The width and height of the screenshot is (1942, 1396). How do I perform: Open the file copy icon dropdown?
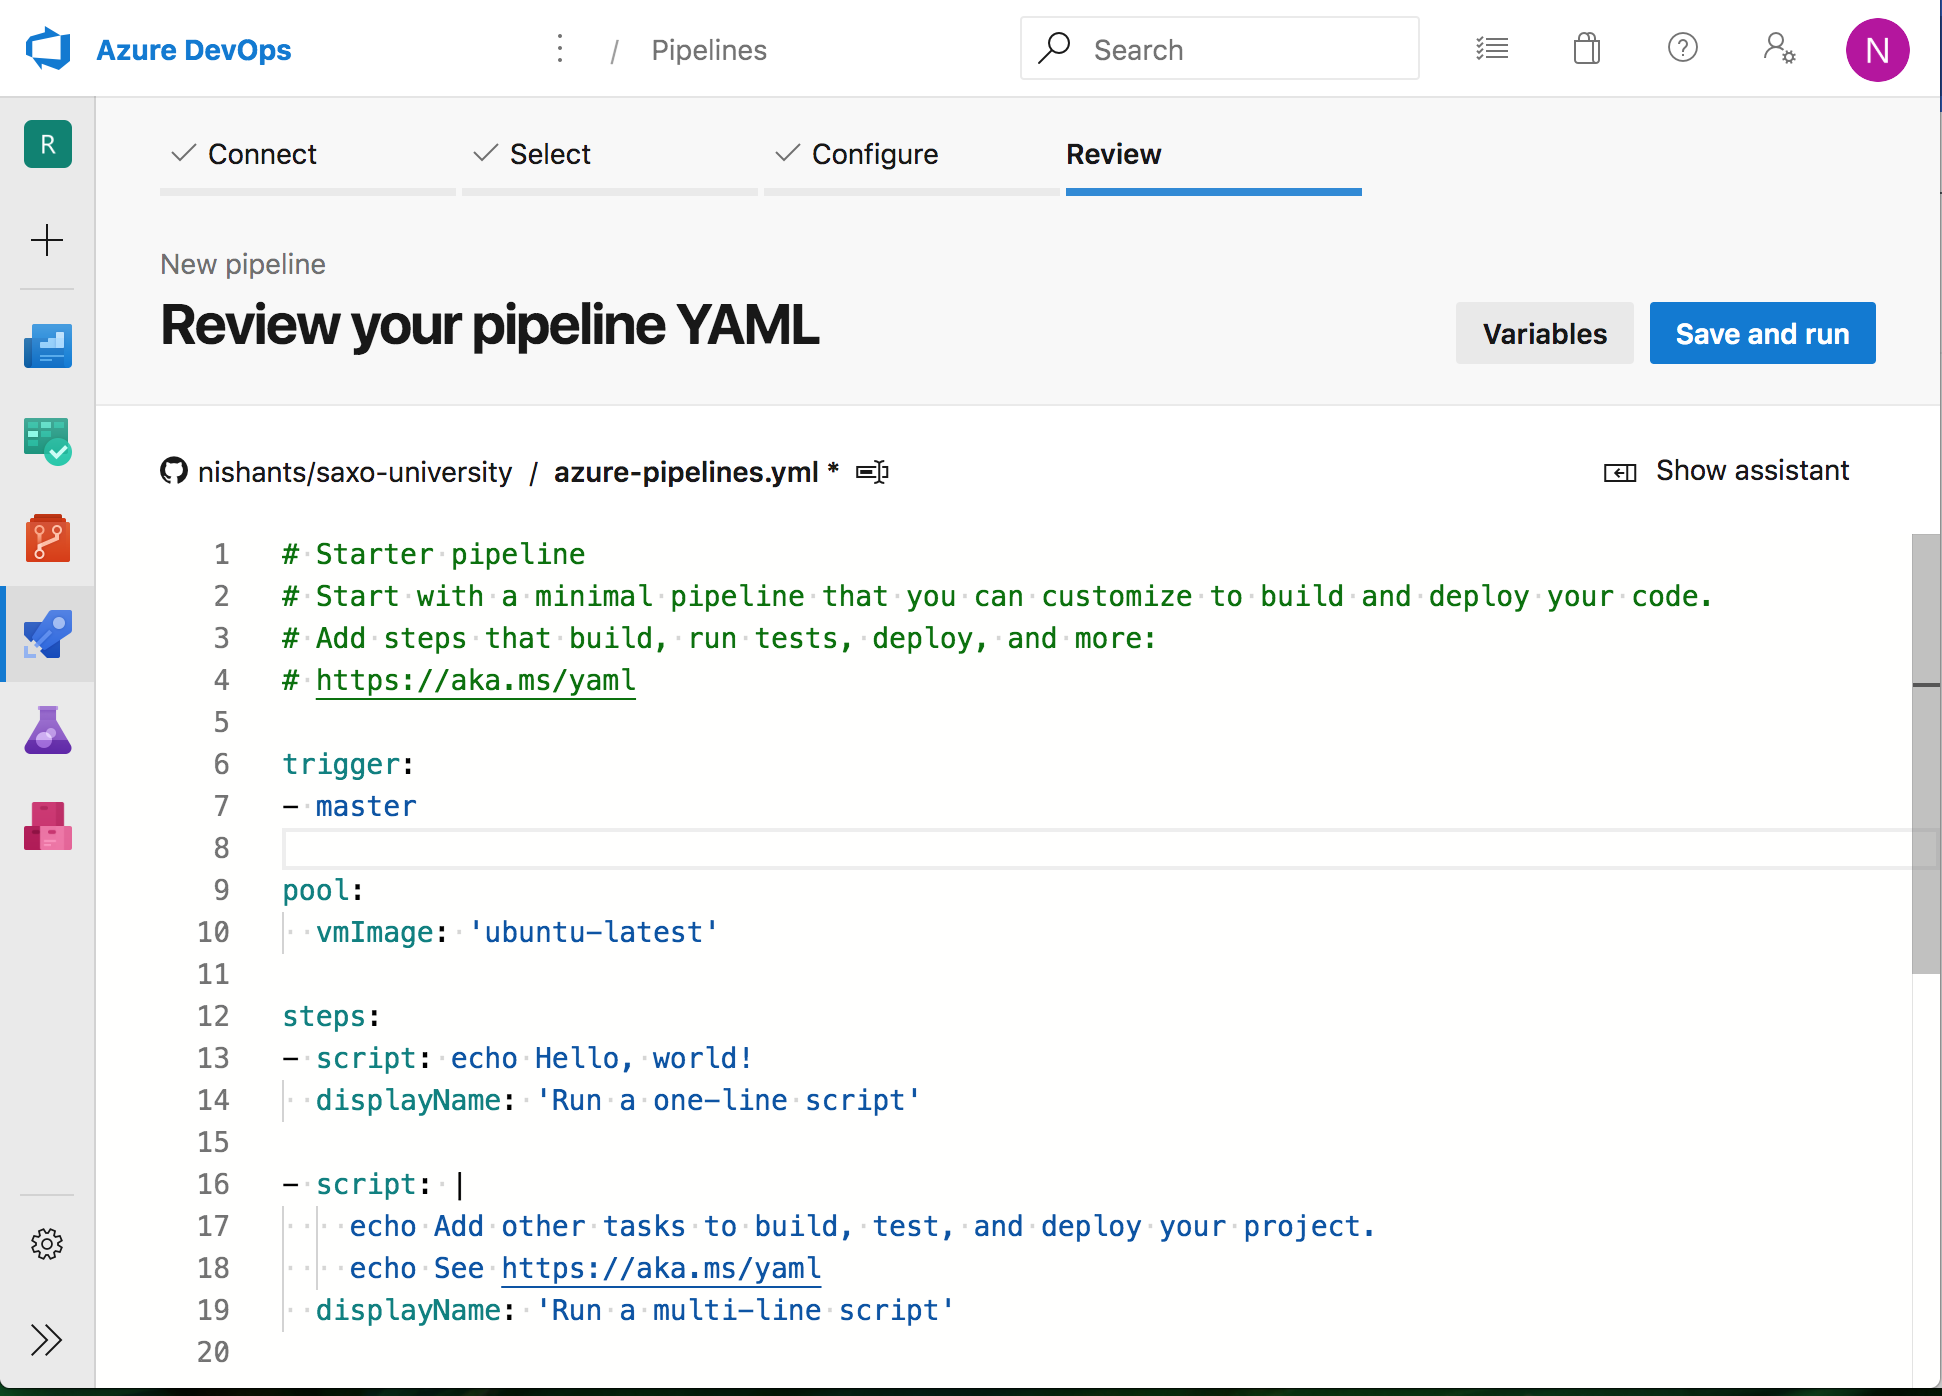(871, 472)
